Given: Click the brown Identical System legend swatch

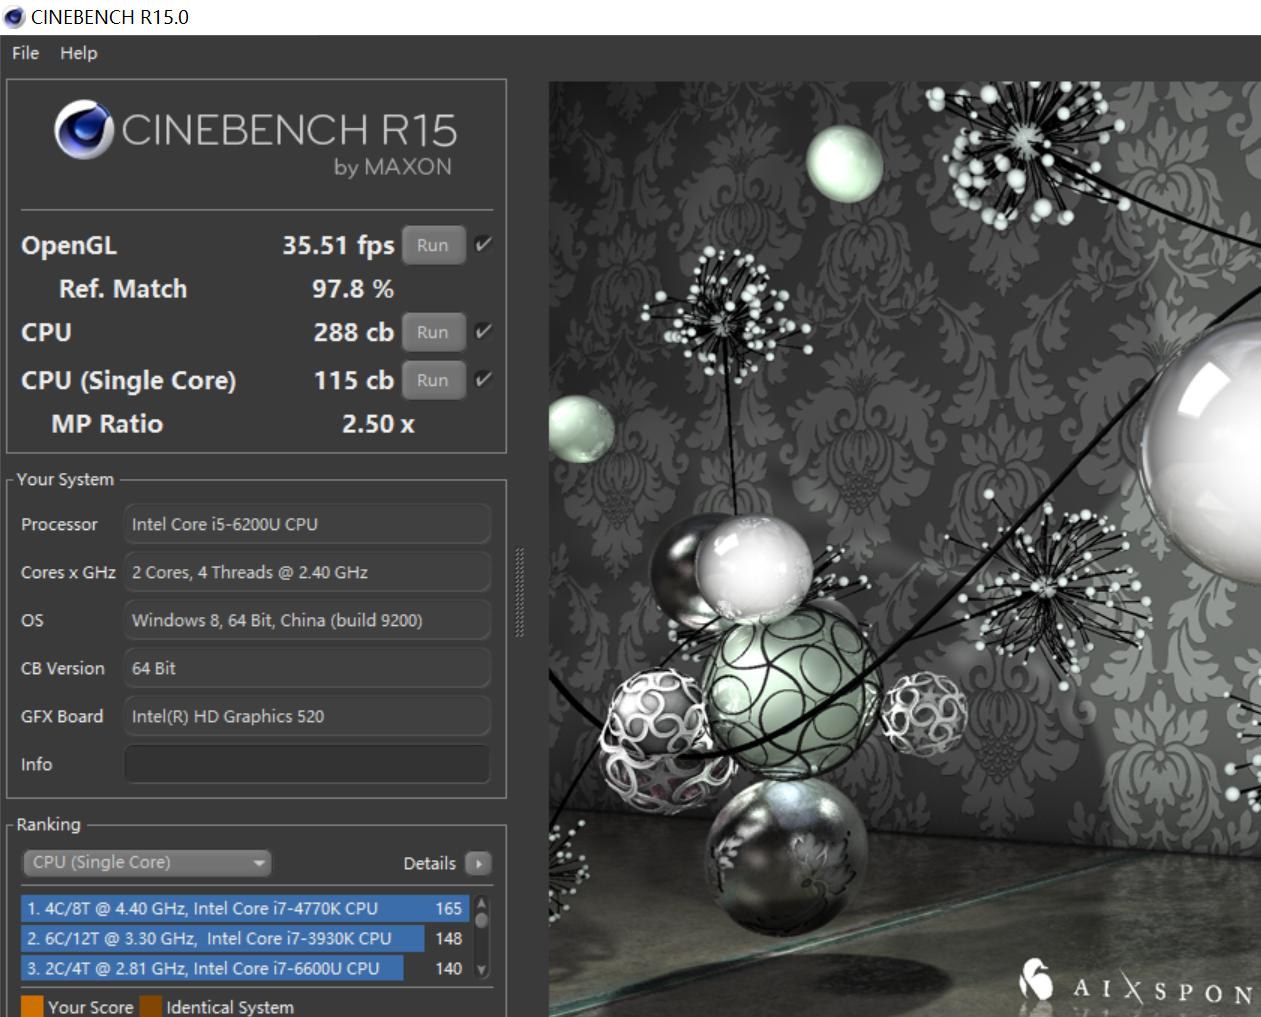Looking at the screenshot, I should (x=151, y=1006).
